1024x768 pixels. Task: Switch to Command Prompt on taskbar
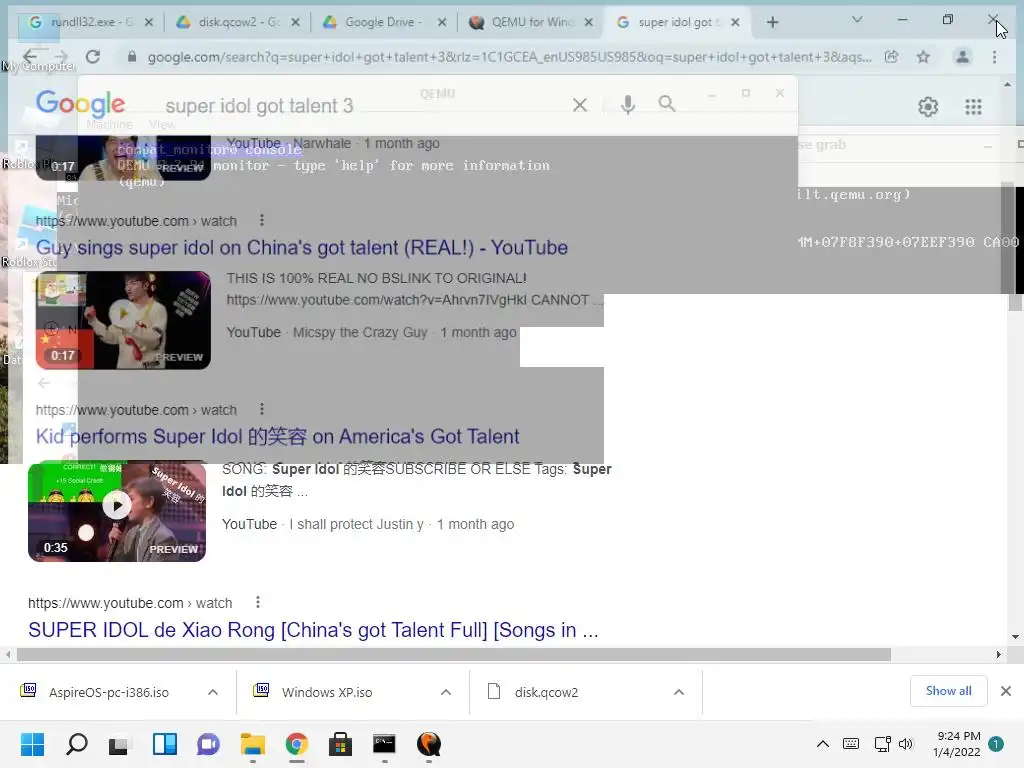(384, 744)
